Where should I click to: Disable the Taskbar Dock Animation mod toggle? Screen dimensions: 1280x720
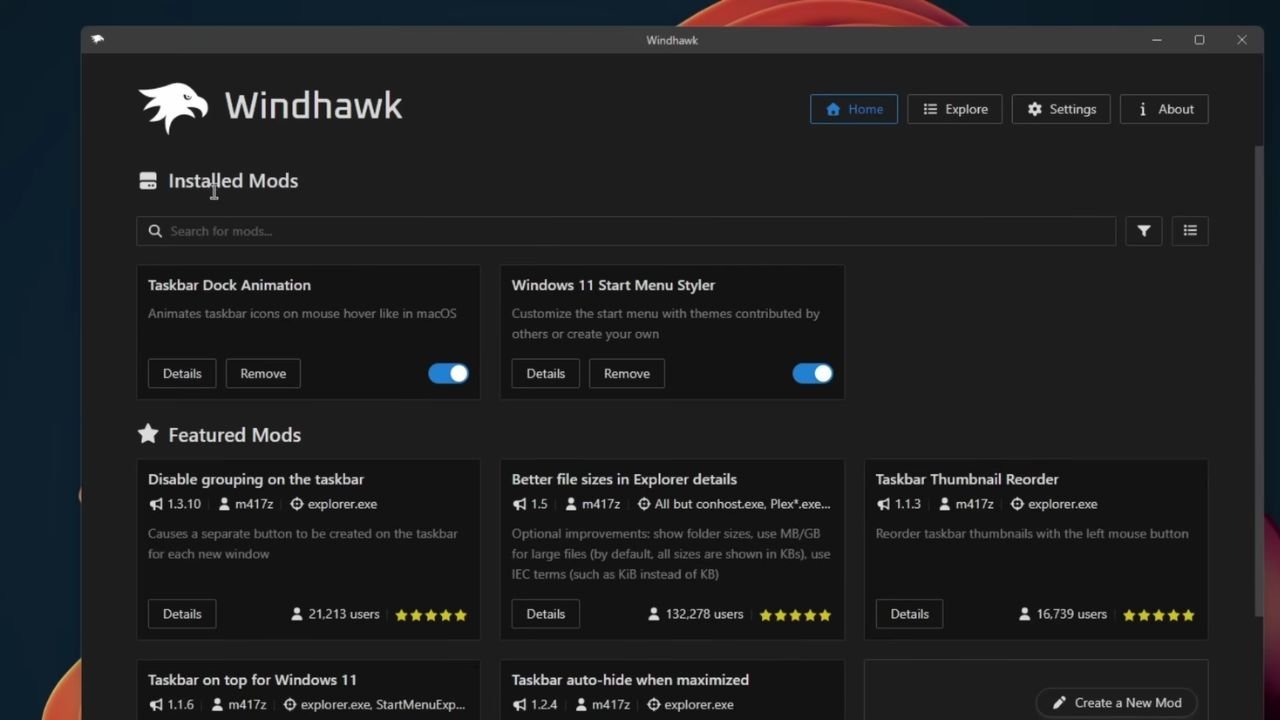click(x=448, y=373)
